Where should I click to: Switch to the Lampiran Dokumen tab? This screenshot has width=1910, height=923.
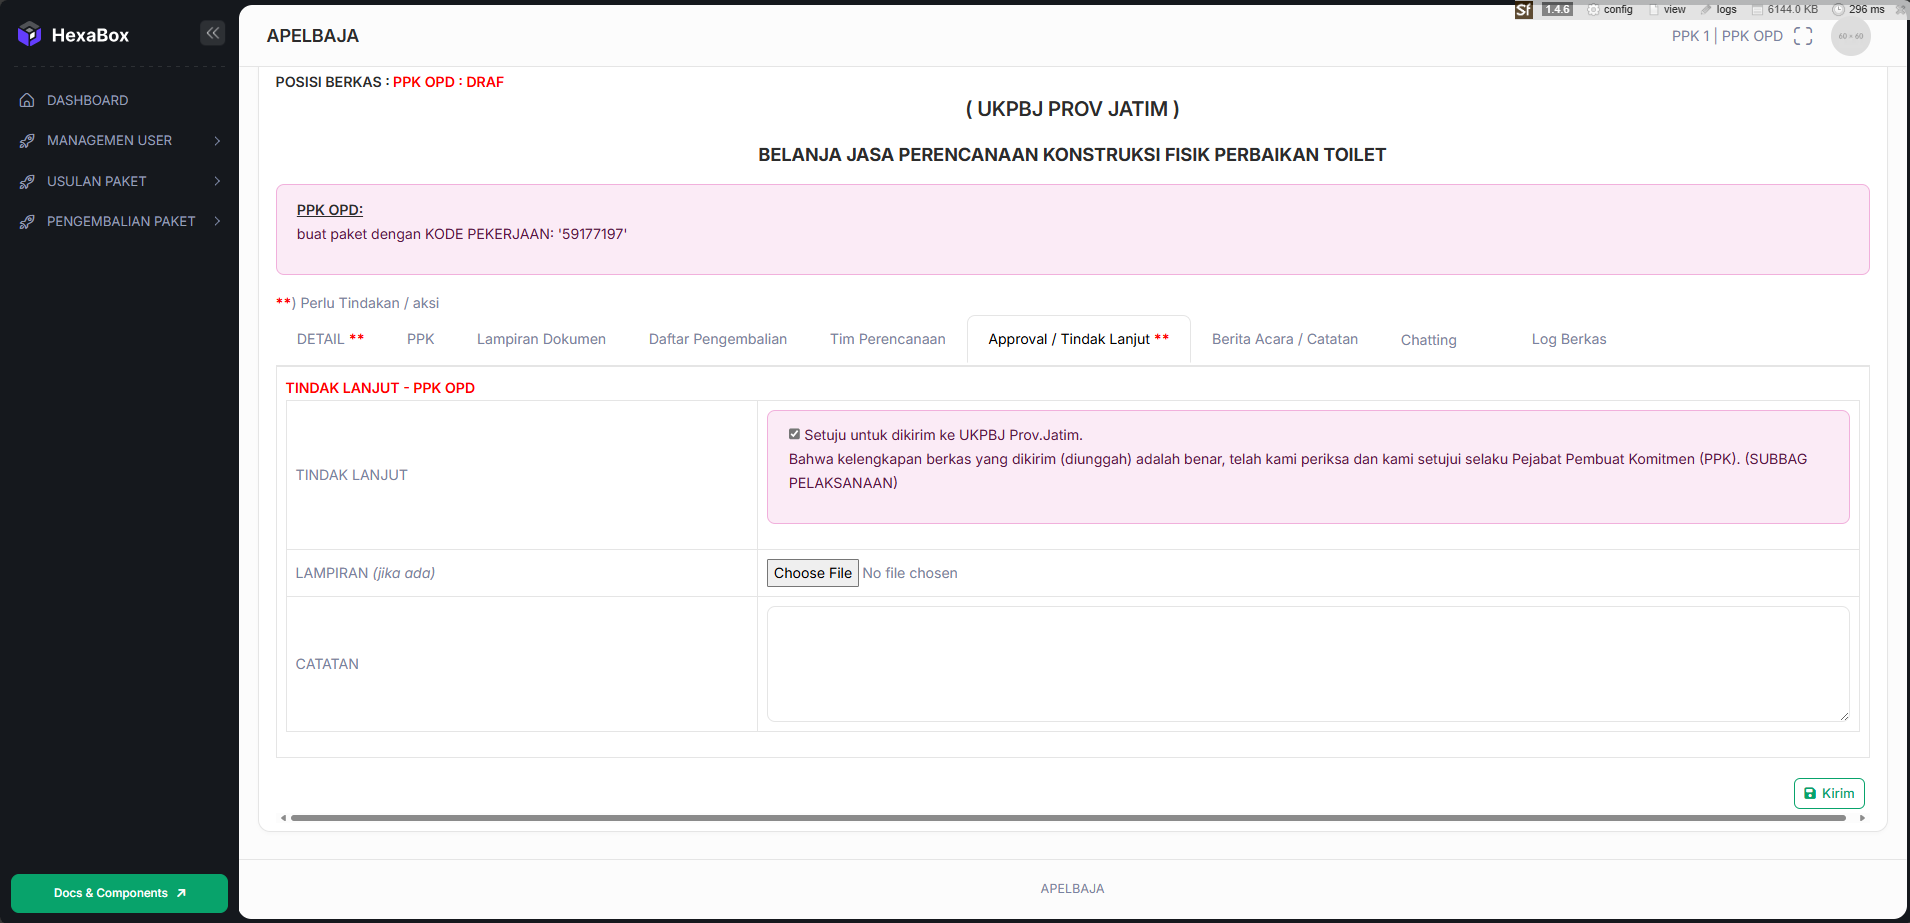click(x=541, y=339)
